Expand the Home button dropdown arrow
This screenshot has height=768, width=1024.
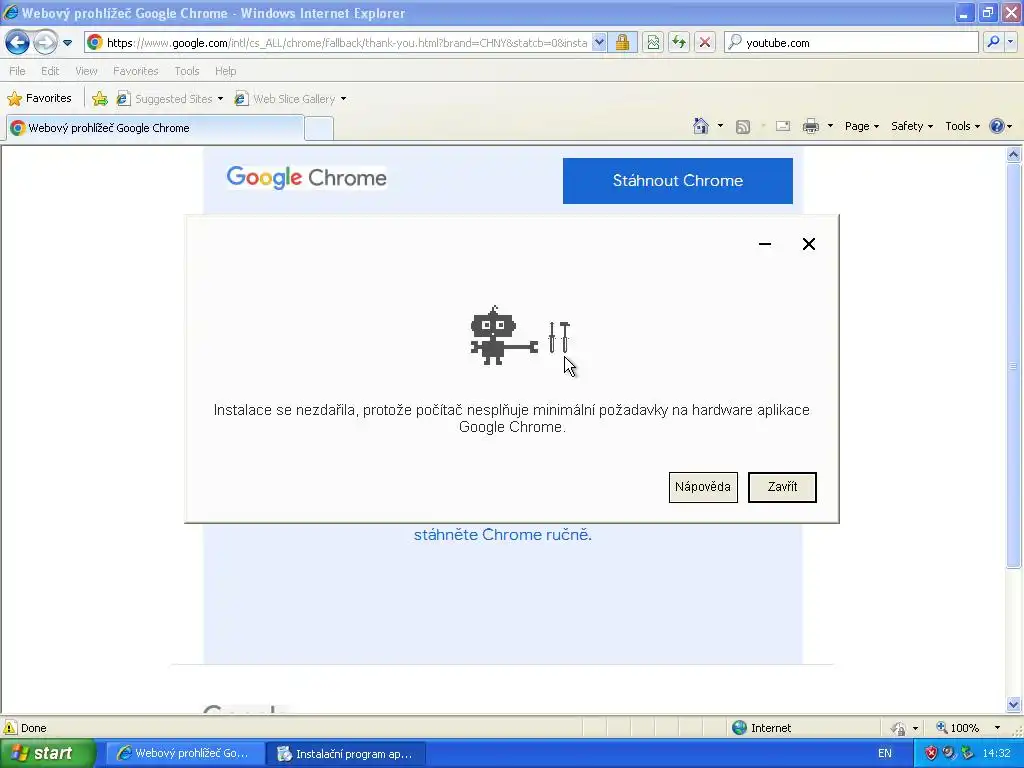pyautogui.click(x=720, y=126)
